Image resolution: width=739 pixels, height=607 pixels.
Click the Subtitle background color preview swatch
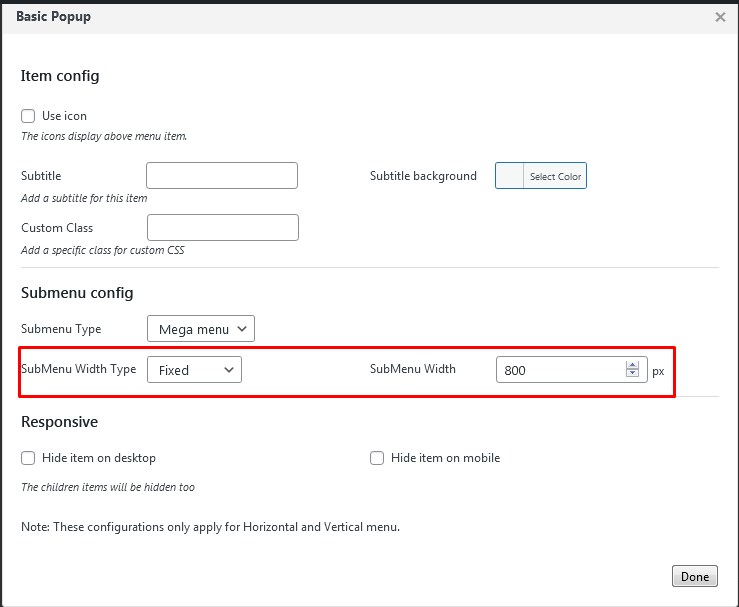click(510, 176)
